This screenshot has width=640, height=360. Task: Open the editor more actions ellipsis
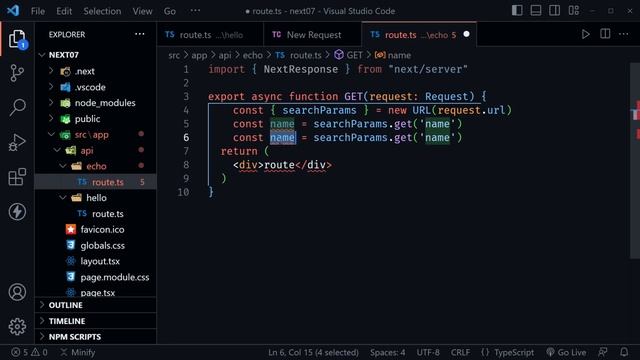[624, 34]
